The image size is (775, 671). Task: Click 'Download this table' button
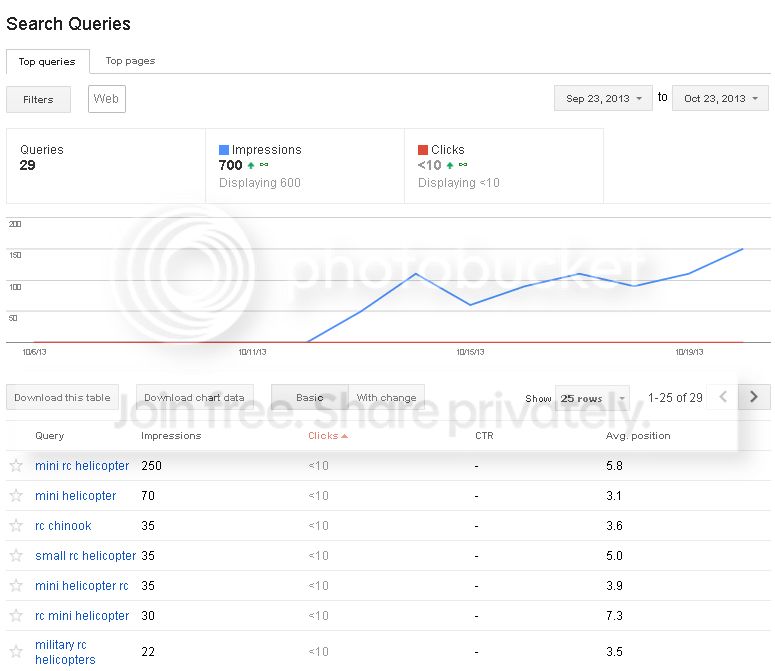click(x=62, y=397)
